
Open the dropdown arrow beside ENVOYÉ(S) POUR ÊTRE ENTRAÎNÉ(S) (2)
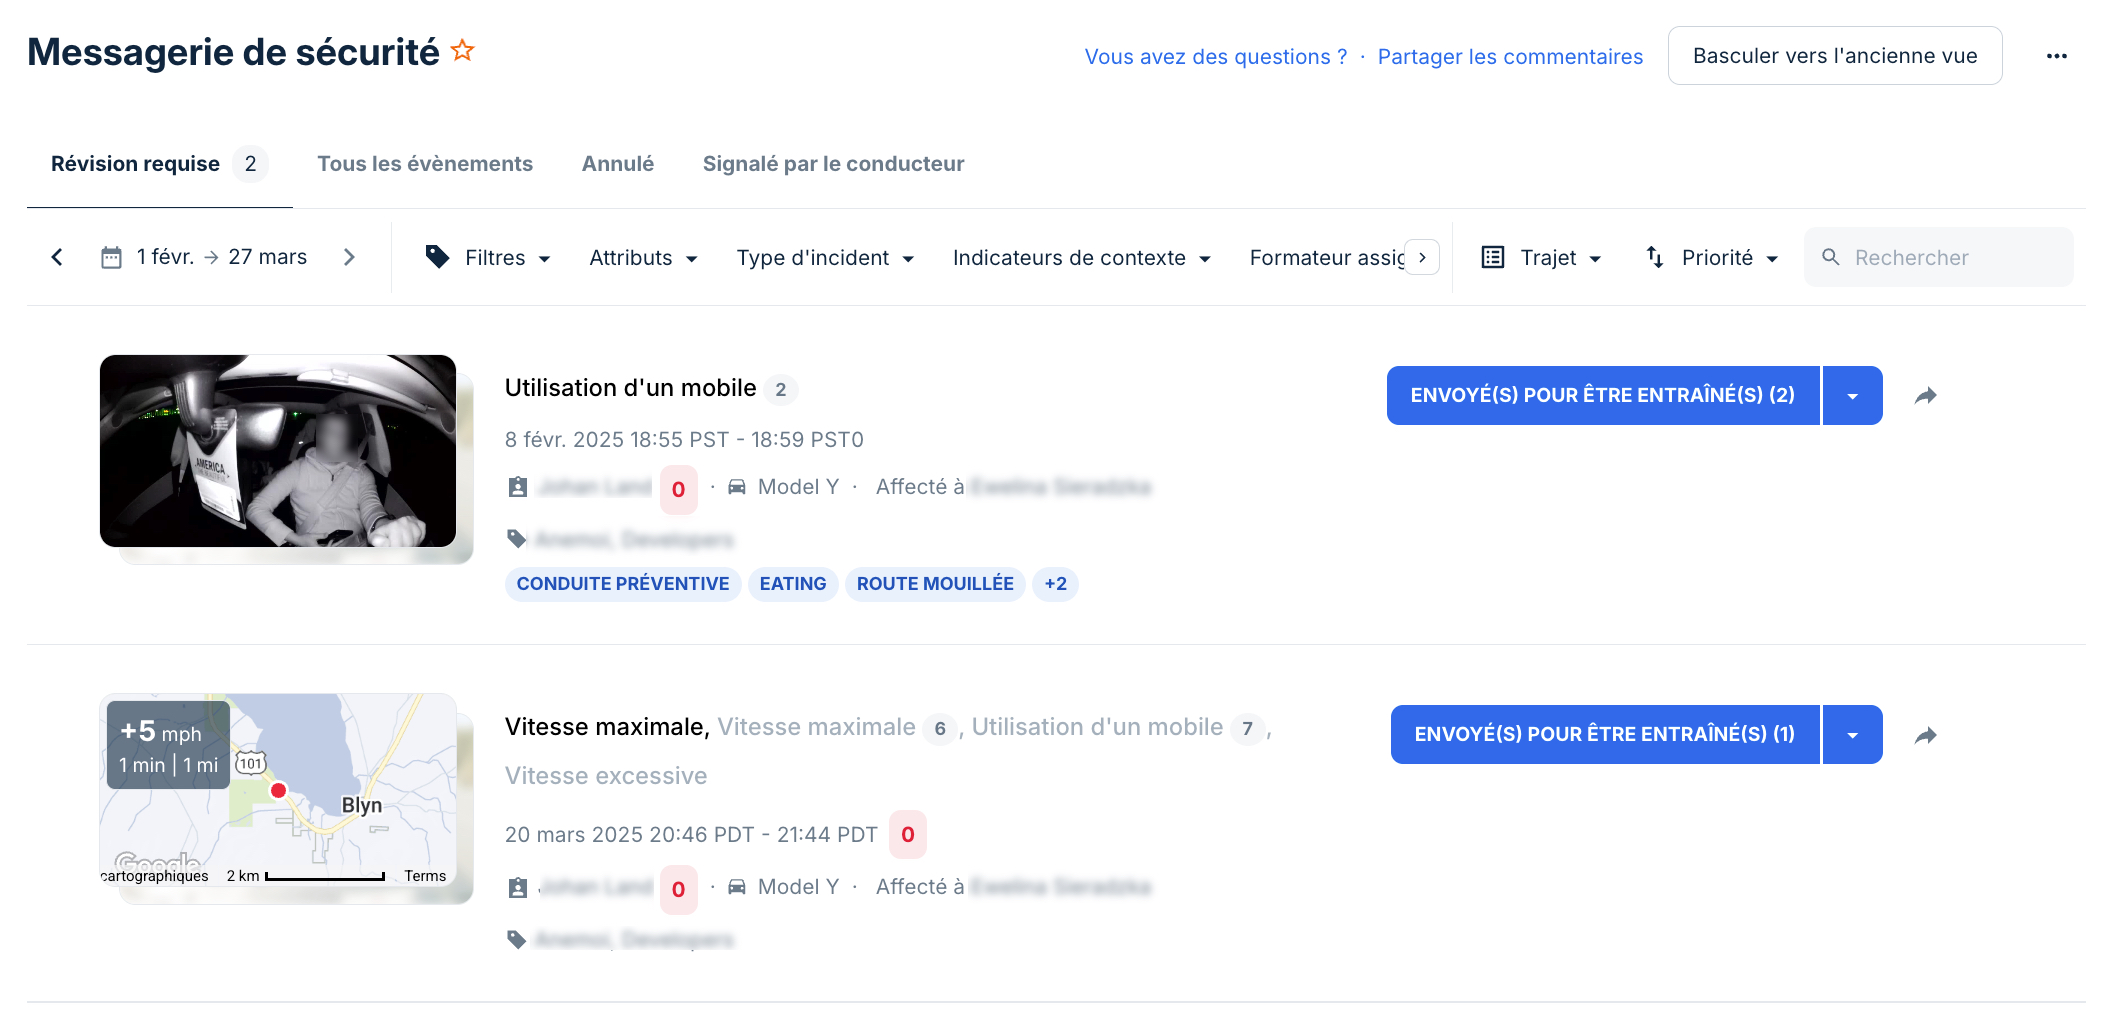1852,395
